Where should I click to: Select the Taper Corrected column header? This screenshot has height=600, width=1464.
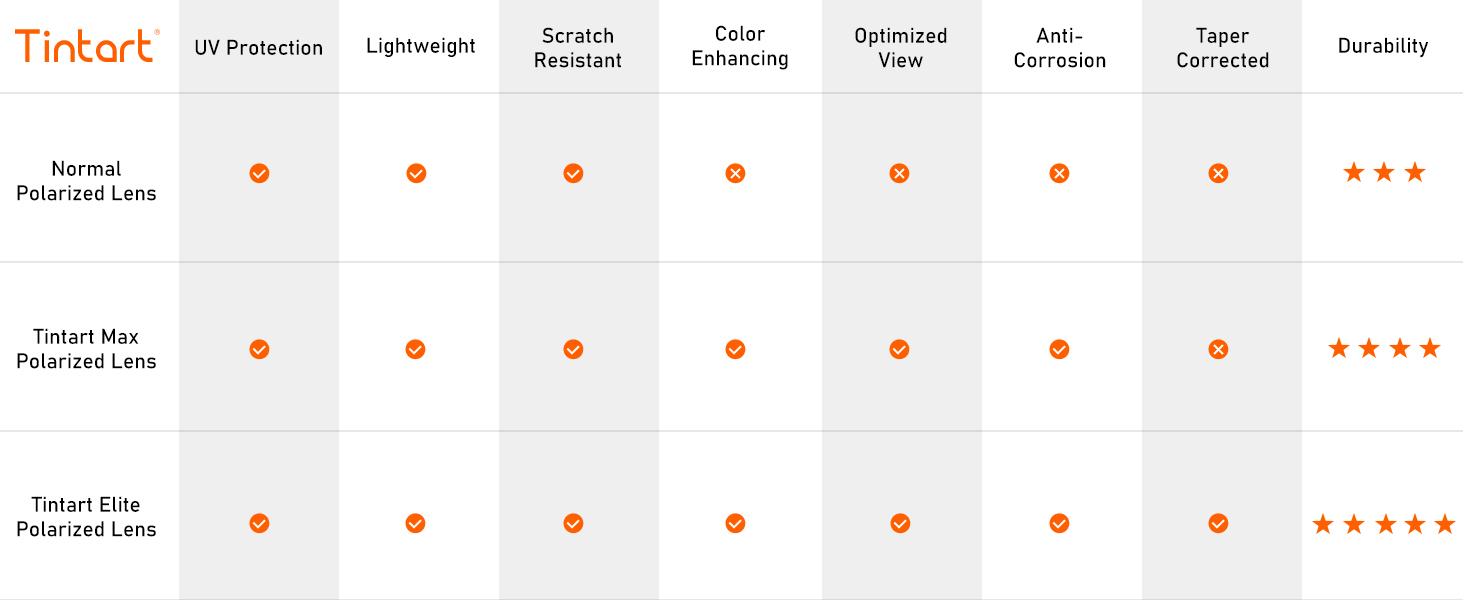point(1222,48)
